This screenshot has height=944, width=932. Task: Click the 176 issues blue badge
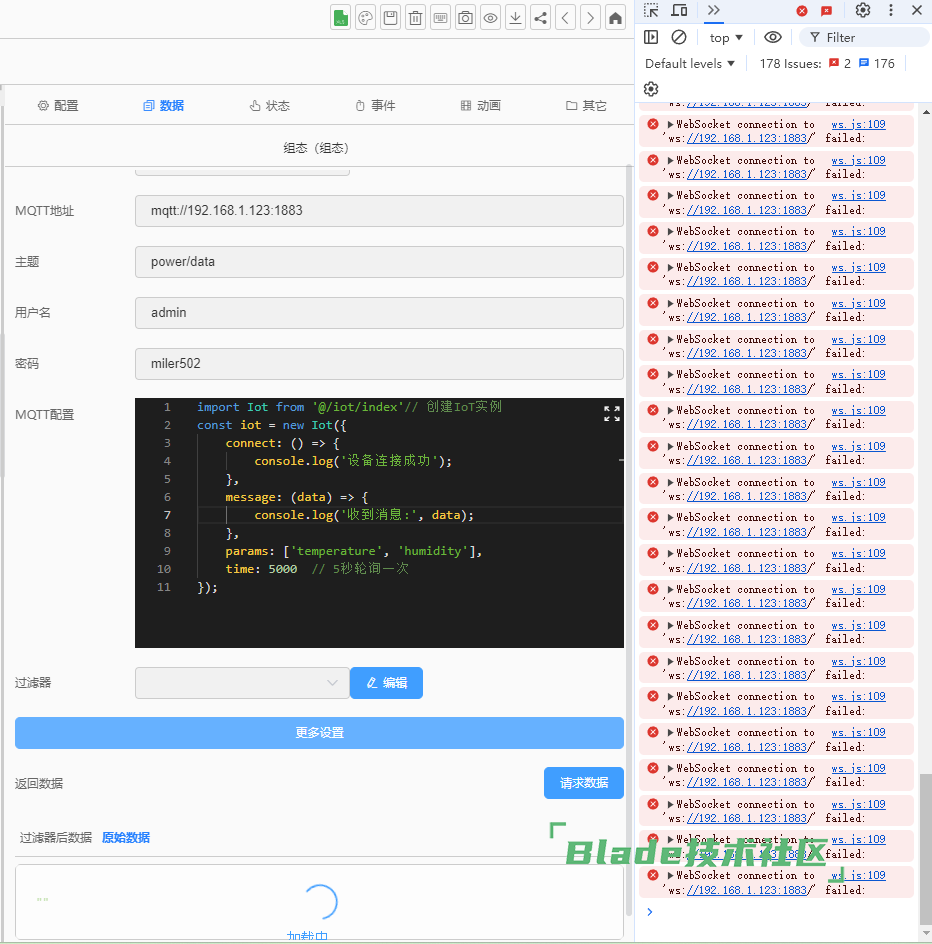tap(877, 64)
